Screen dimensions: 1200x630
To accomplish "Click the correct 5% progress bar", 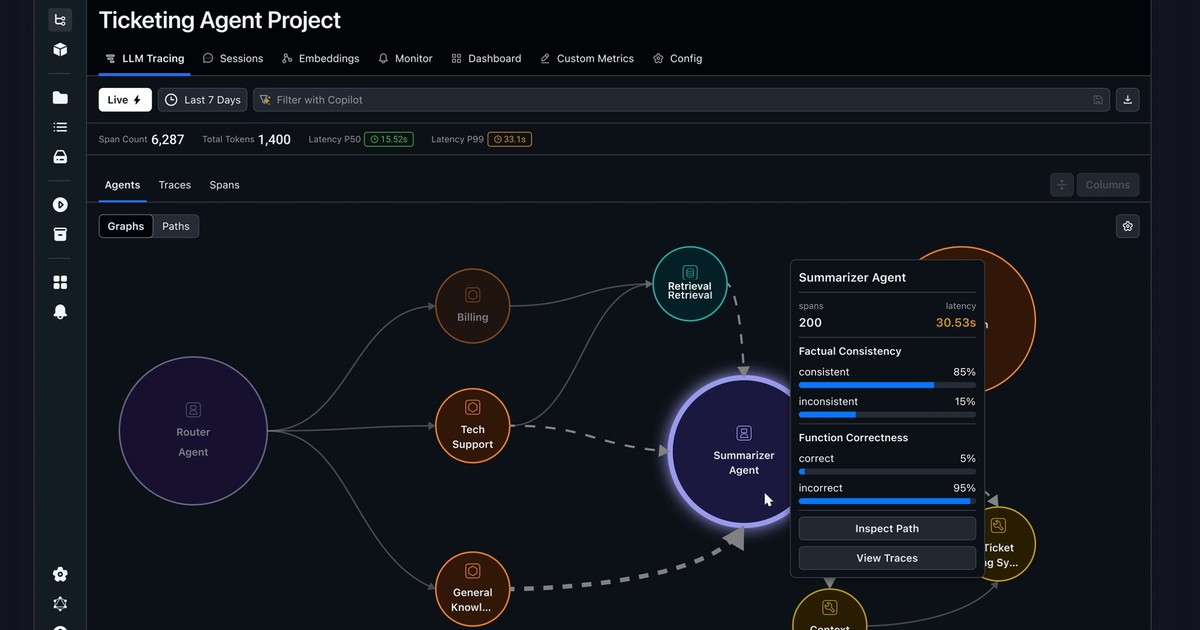I will pyautogui.click(x=887, y=471).
